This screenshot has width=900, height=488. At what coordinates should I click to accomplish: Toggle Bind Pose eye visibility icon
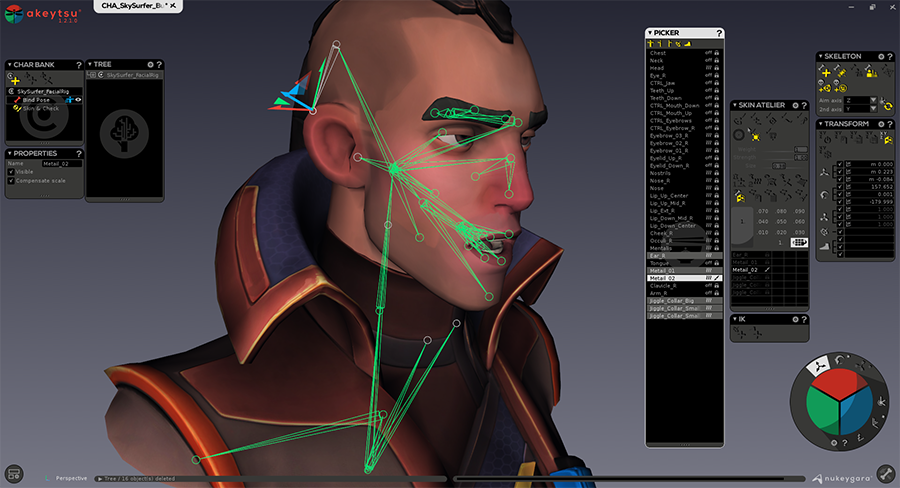[78, 99]
